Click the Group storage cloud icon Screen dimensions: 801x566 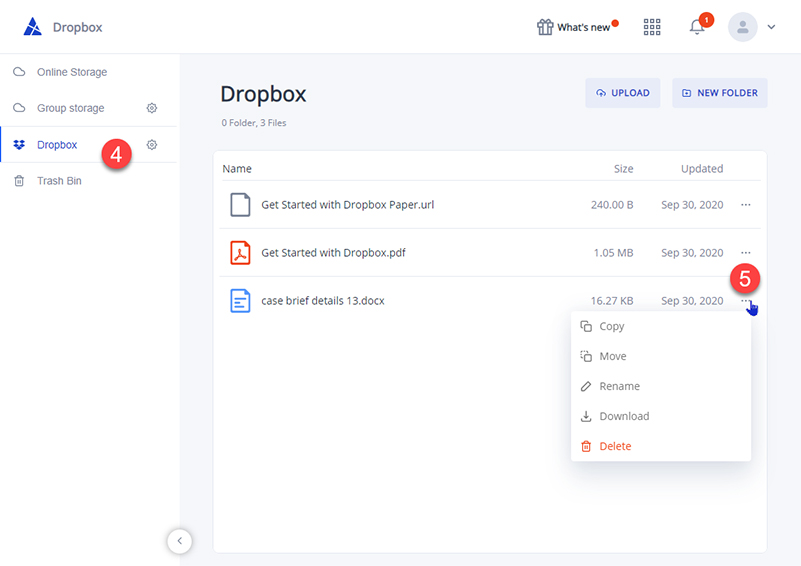point(19,108)
